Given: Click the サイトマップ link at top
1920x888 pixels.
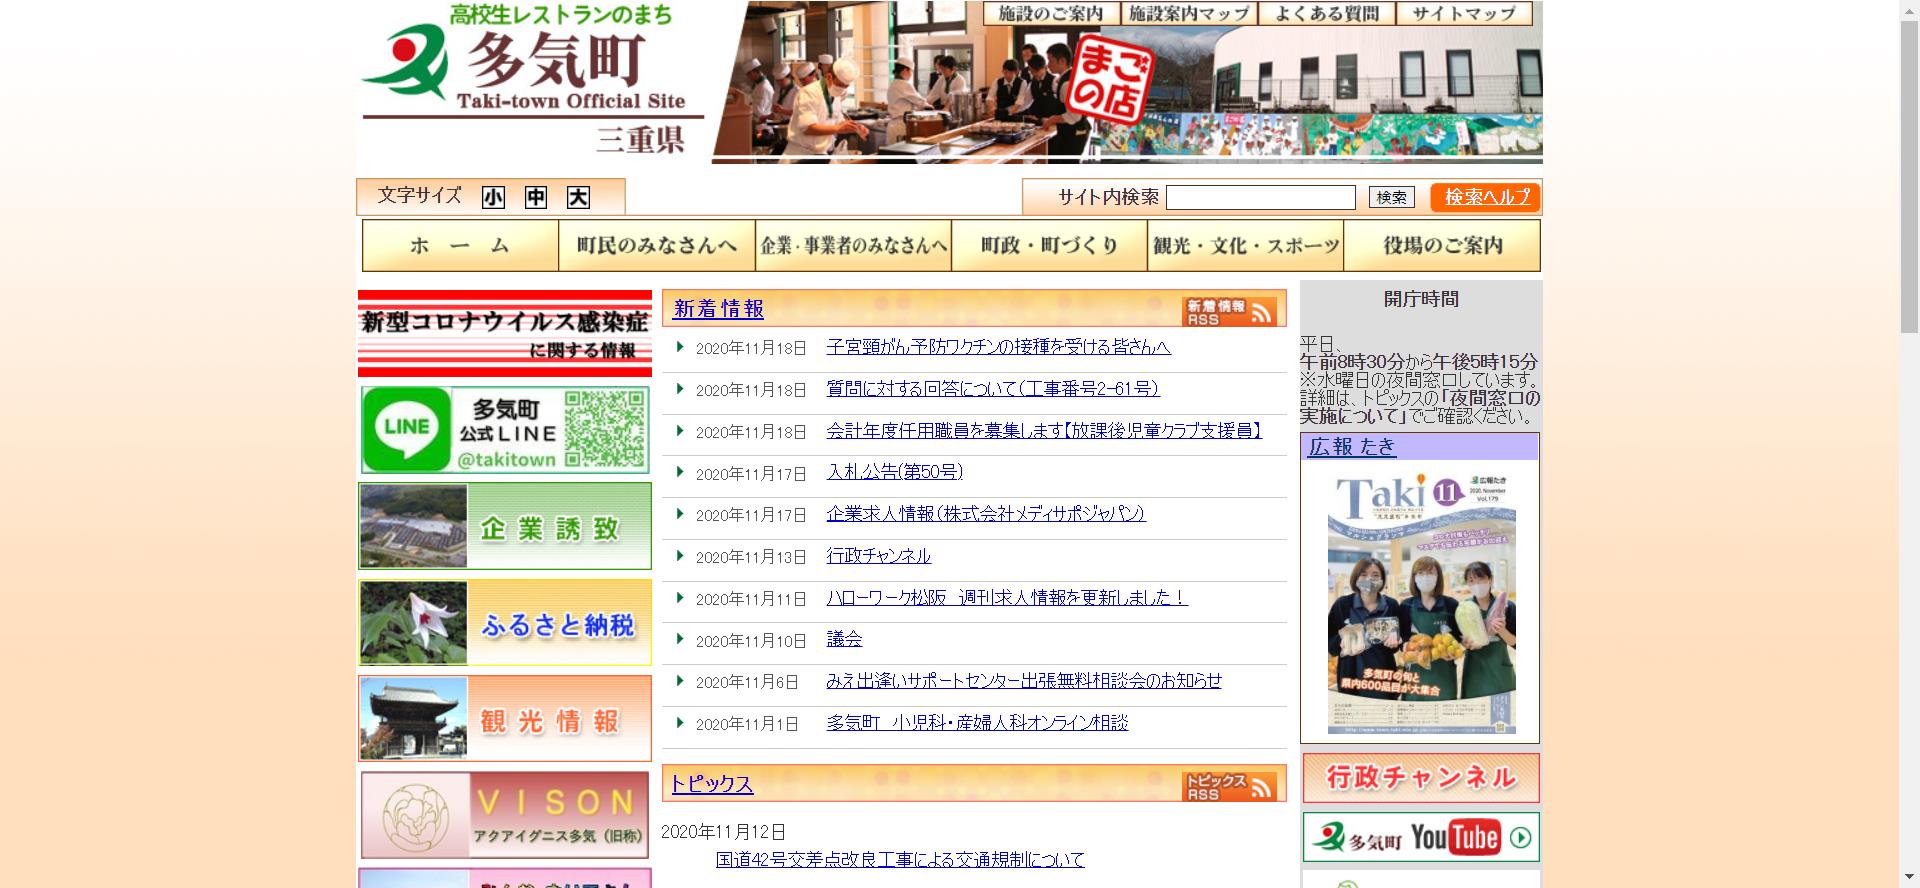Looking at the screenshot, I should 1463,13.
